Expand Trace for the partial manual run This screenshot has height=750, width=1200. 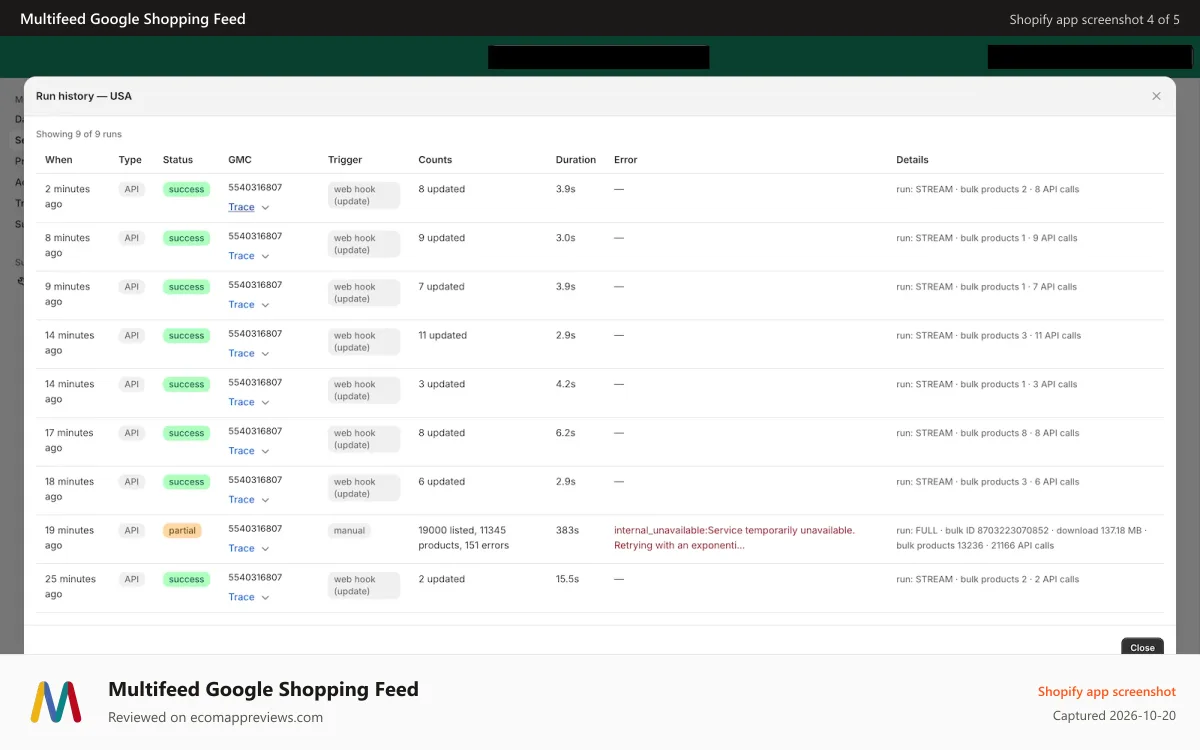tap(249, 548)
